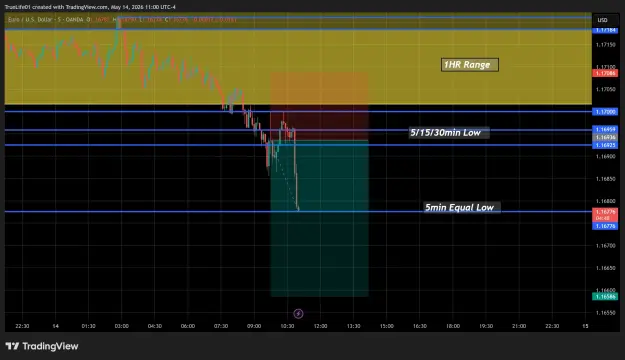
Task: Click the 1.17150 price scale value
Action: (x=605, y=45)
